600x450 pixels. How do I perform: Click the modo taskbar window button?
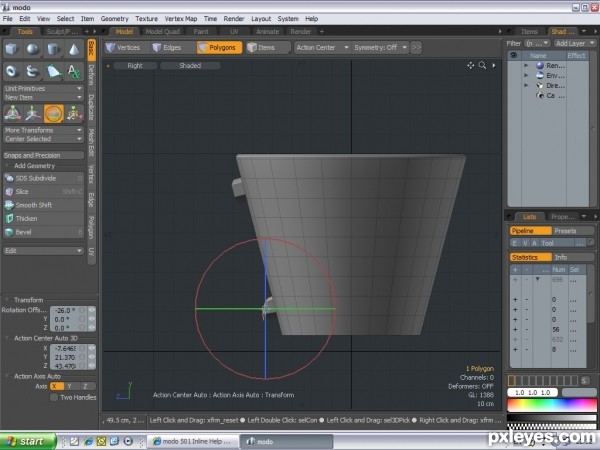point(286,441)
